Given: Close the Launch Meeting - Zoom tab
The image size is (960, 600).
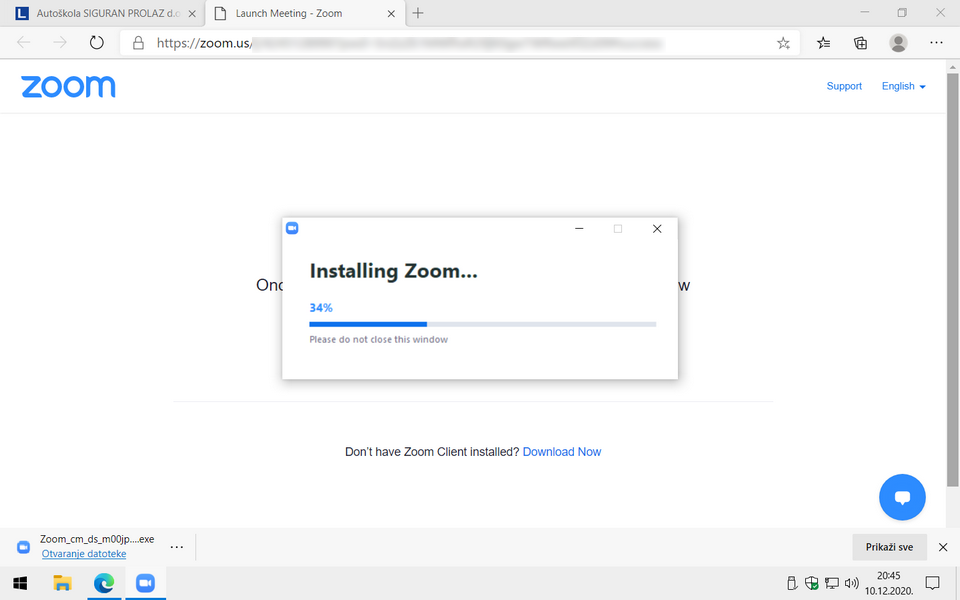Looking at the screenshot, I should coord(391,13).
